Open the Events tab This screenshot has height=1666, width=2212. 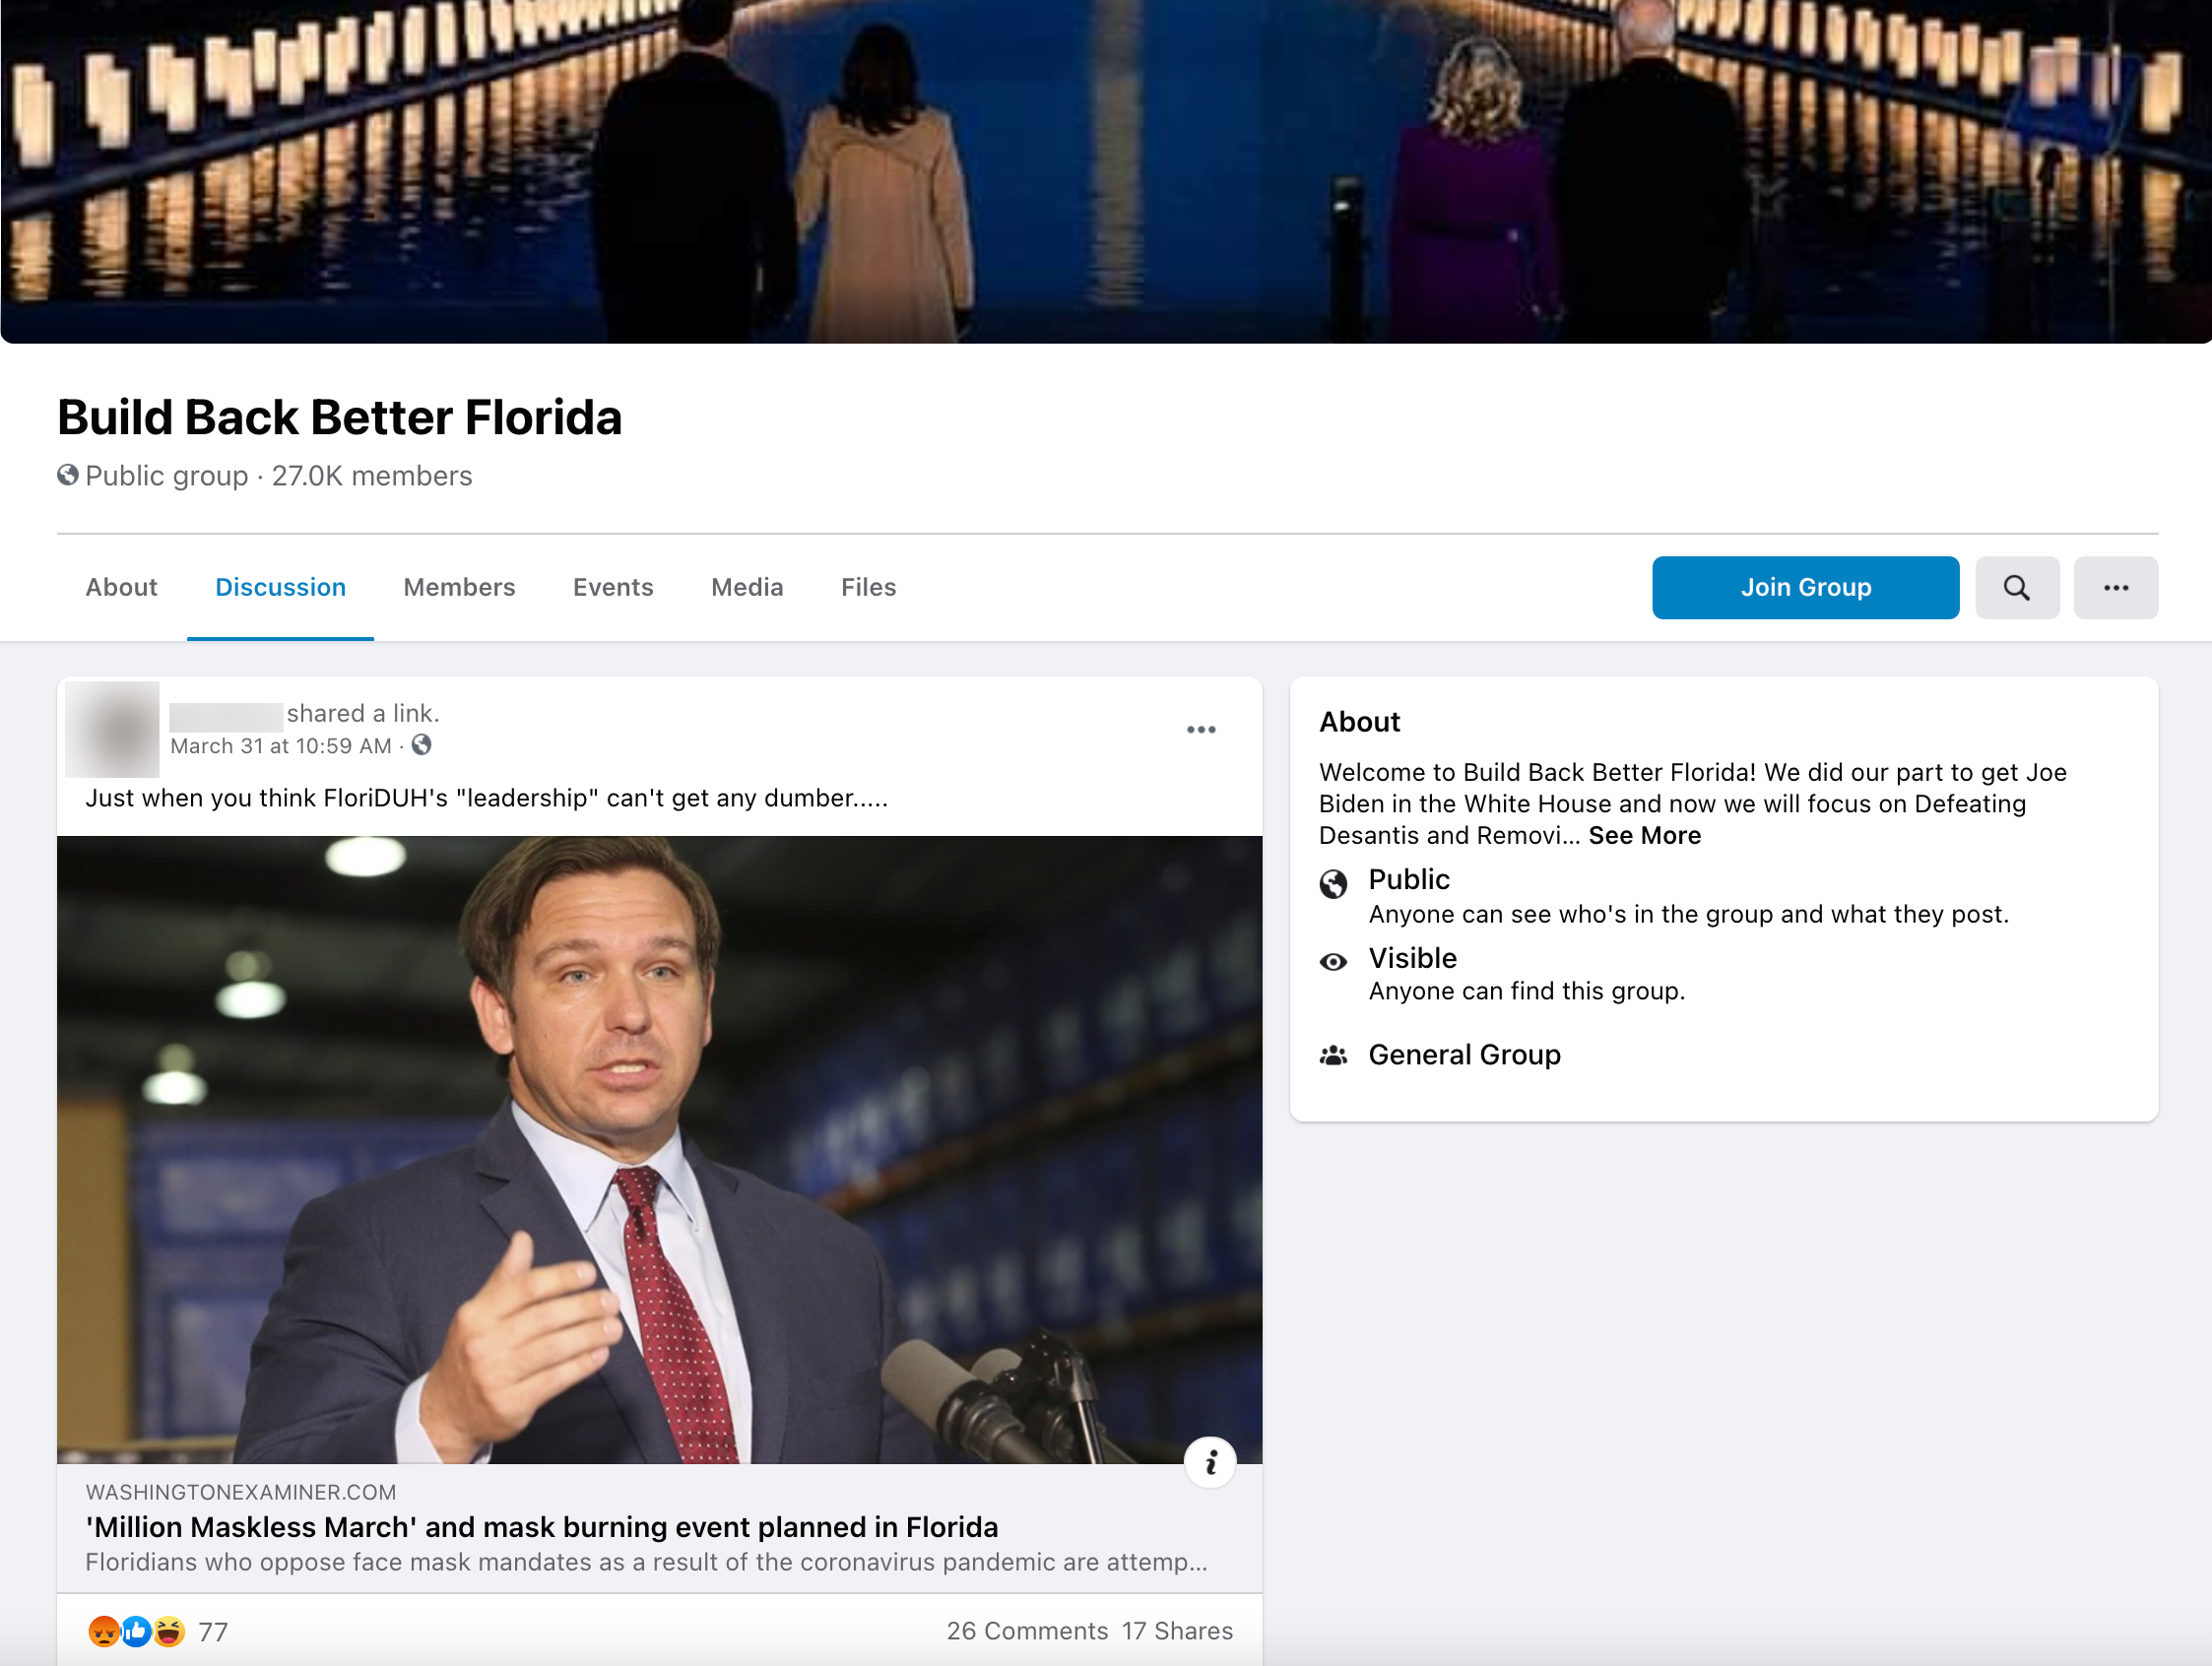coord(613,588)
